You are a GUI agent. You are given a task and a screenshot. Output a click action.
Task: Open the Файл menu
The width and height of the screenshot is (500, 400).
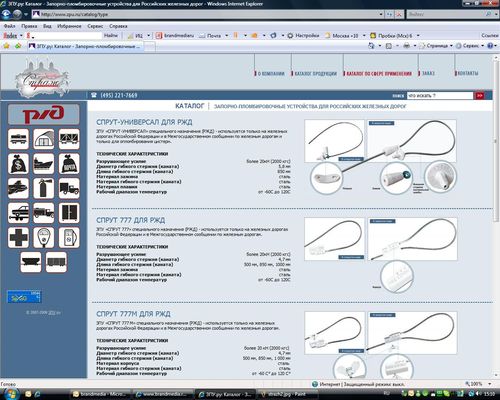9,26
